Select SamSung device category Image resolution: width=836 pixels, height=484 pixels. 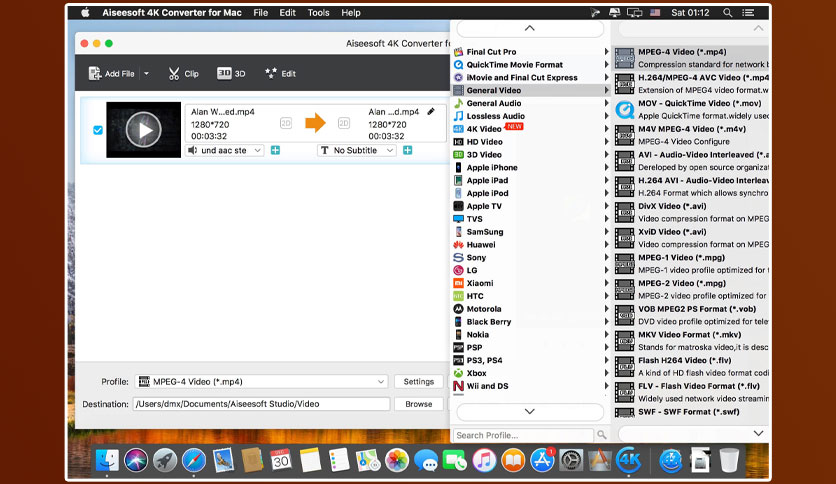pyautogui.click(x=530, y=232)
